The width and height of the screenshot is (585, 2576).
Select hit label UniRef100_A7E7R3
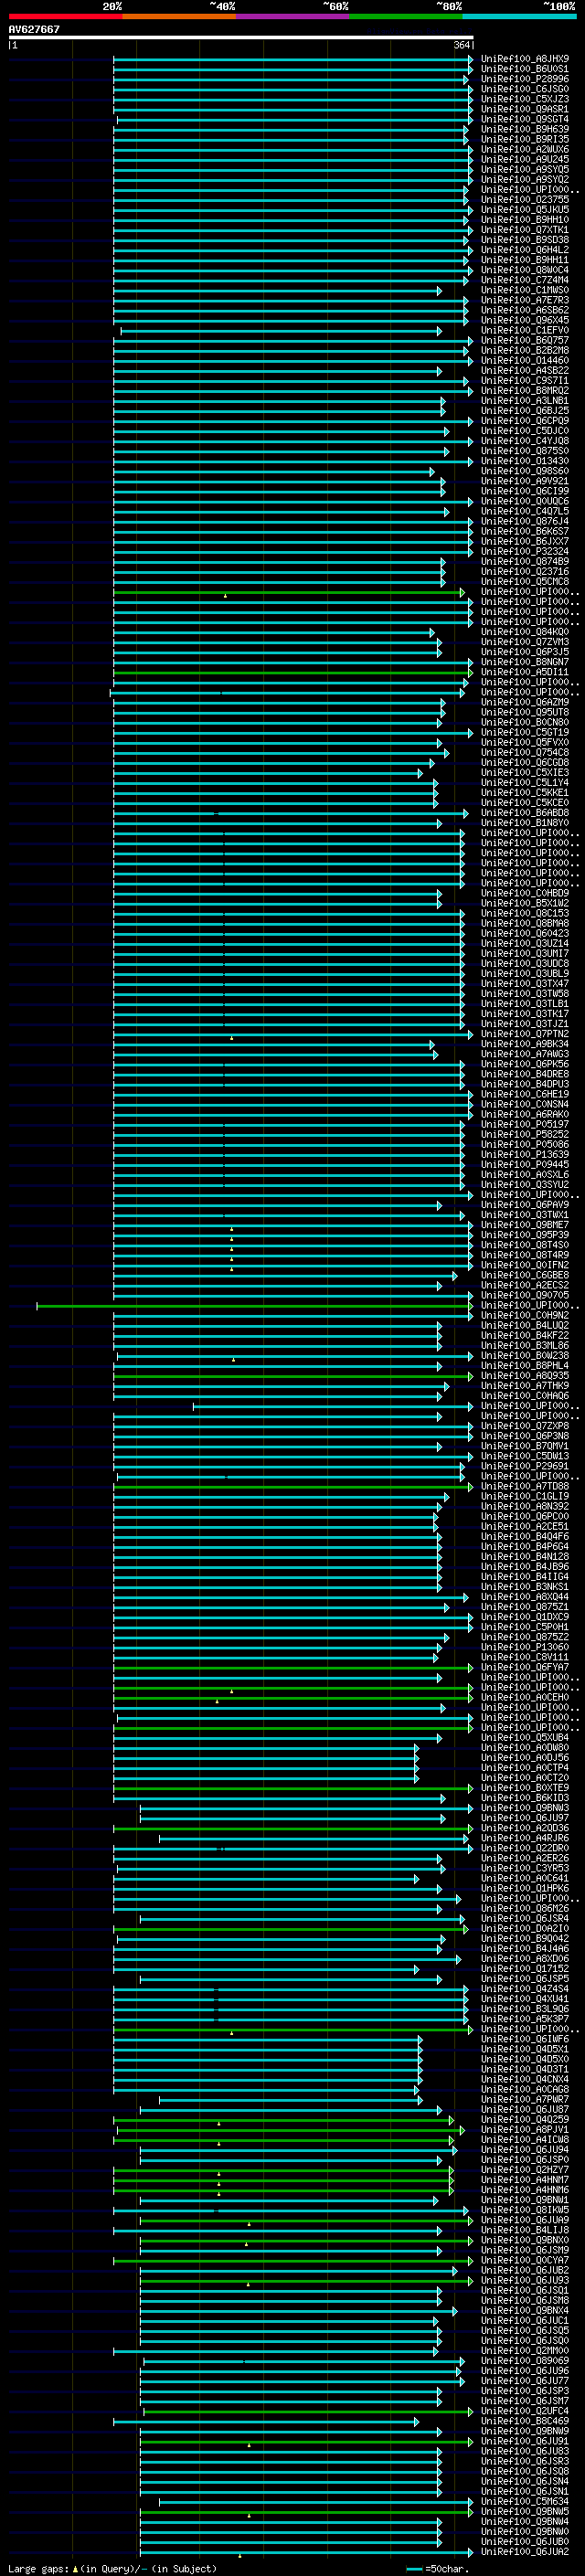[525, 300]
